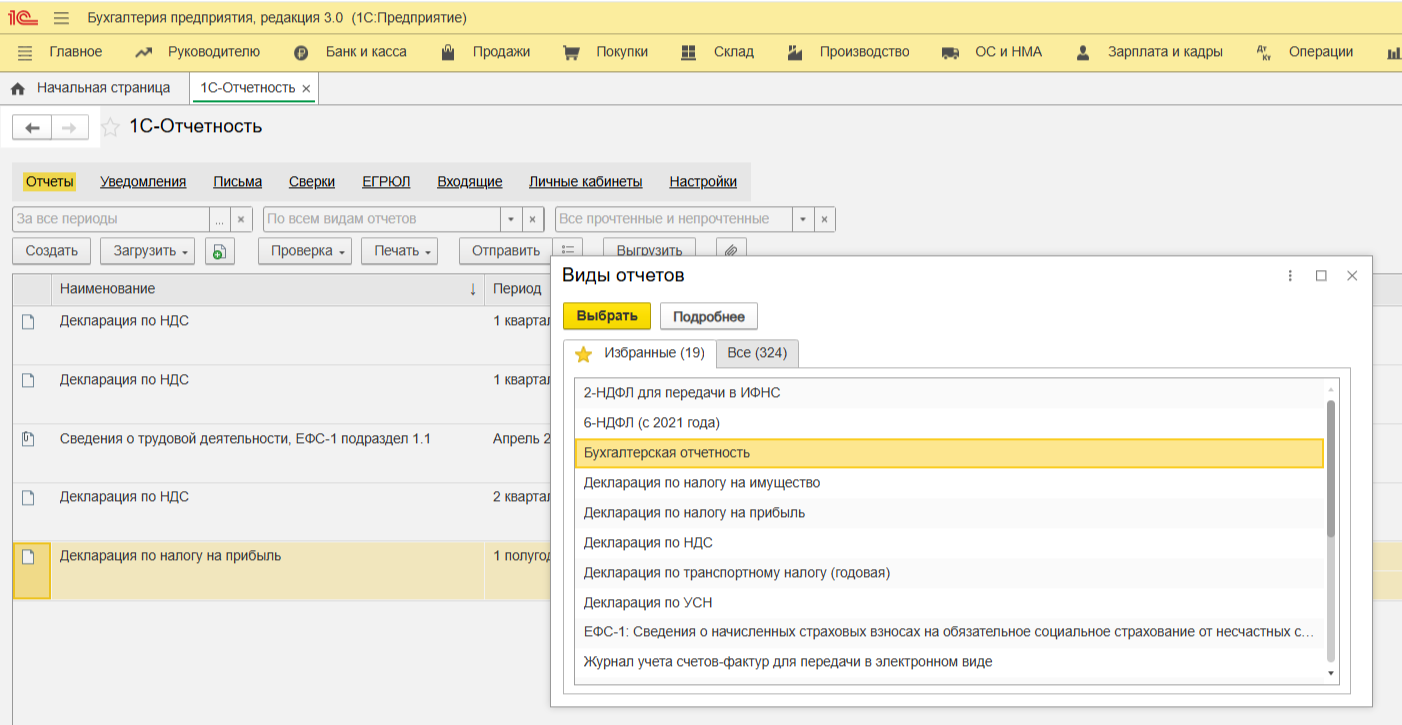Open the three-dot menu in Виды отчетов dialog
Screen dimensions: 1402x725
coord(1290,276)
